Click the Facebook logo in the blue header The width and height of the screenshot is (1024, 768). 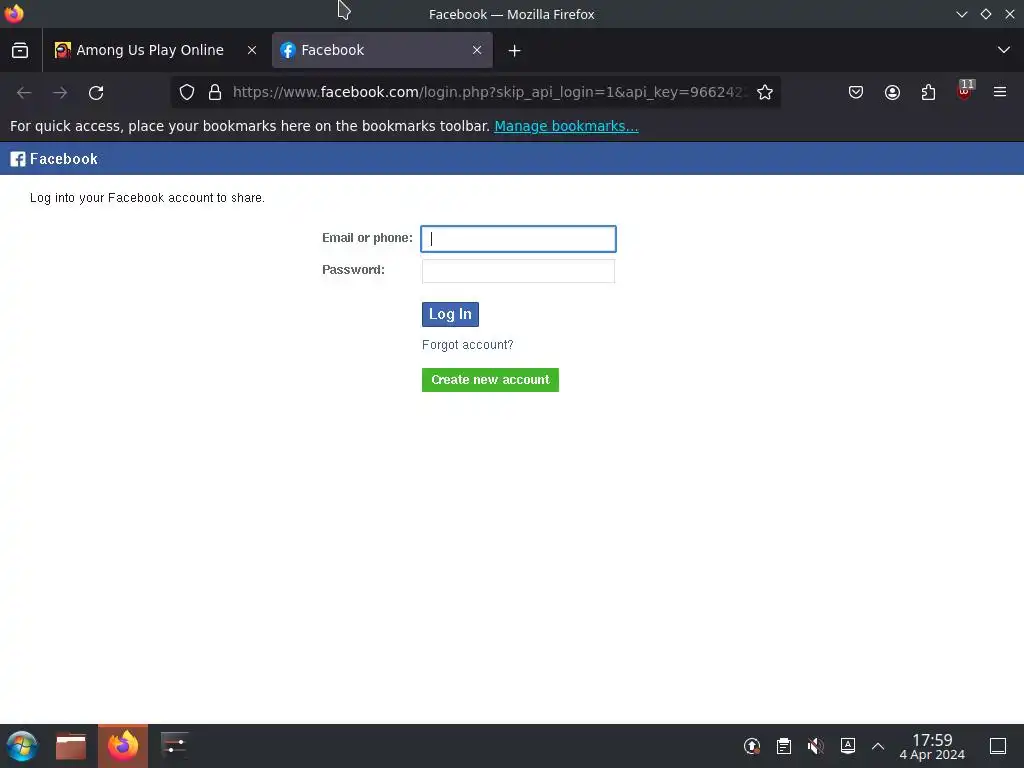(x=54, y=159)
